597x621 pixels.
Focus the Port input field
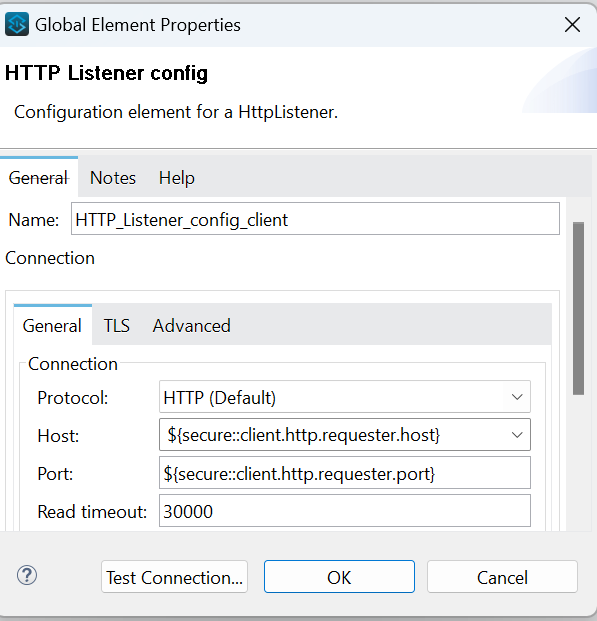point(345,473)
